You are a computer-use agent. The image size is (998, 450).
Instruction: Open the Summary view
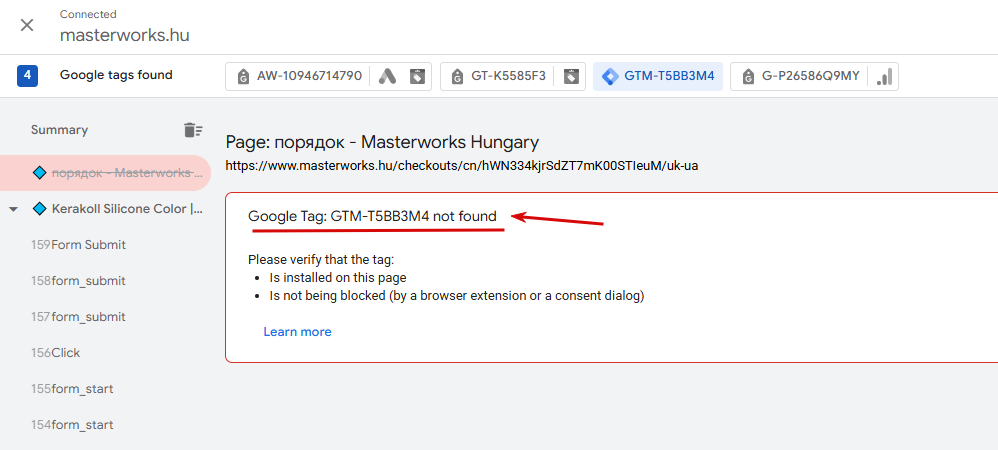coord(59,130)
